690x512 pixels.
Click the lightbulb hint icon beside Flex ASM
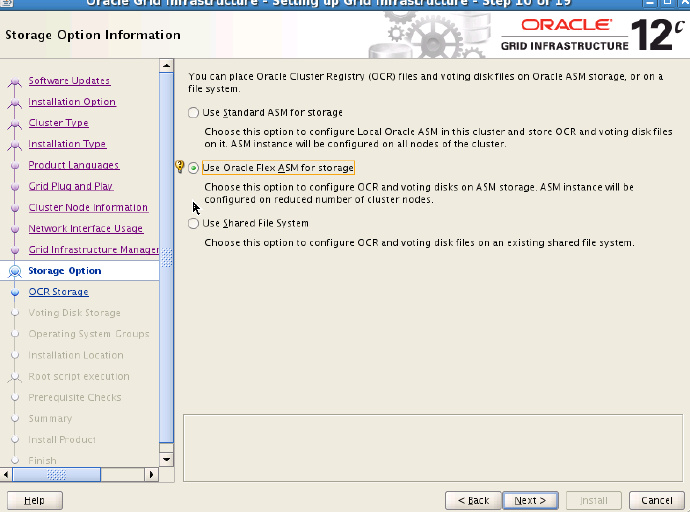(179, 166)
